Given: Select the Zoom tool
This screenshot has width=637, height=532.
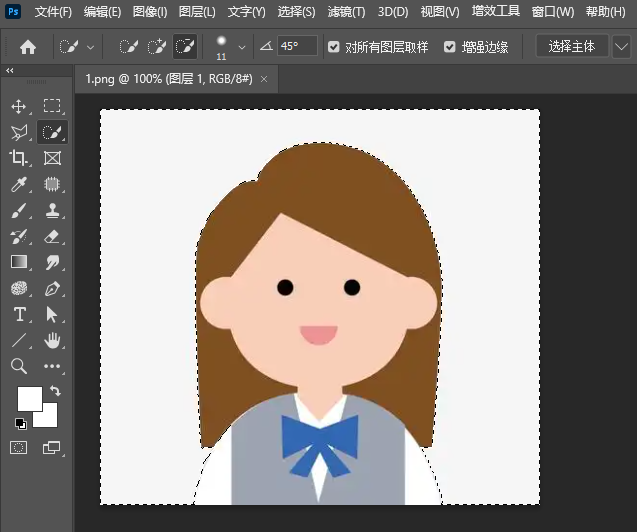Looking at the screenshot, I should 19,366.
